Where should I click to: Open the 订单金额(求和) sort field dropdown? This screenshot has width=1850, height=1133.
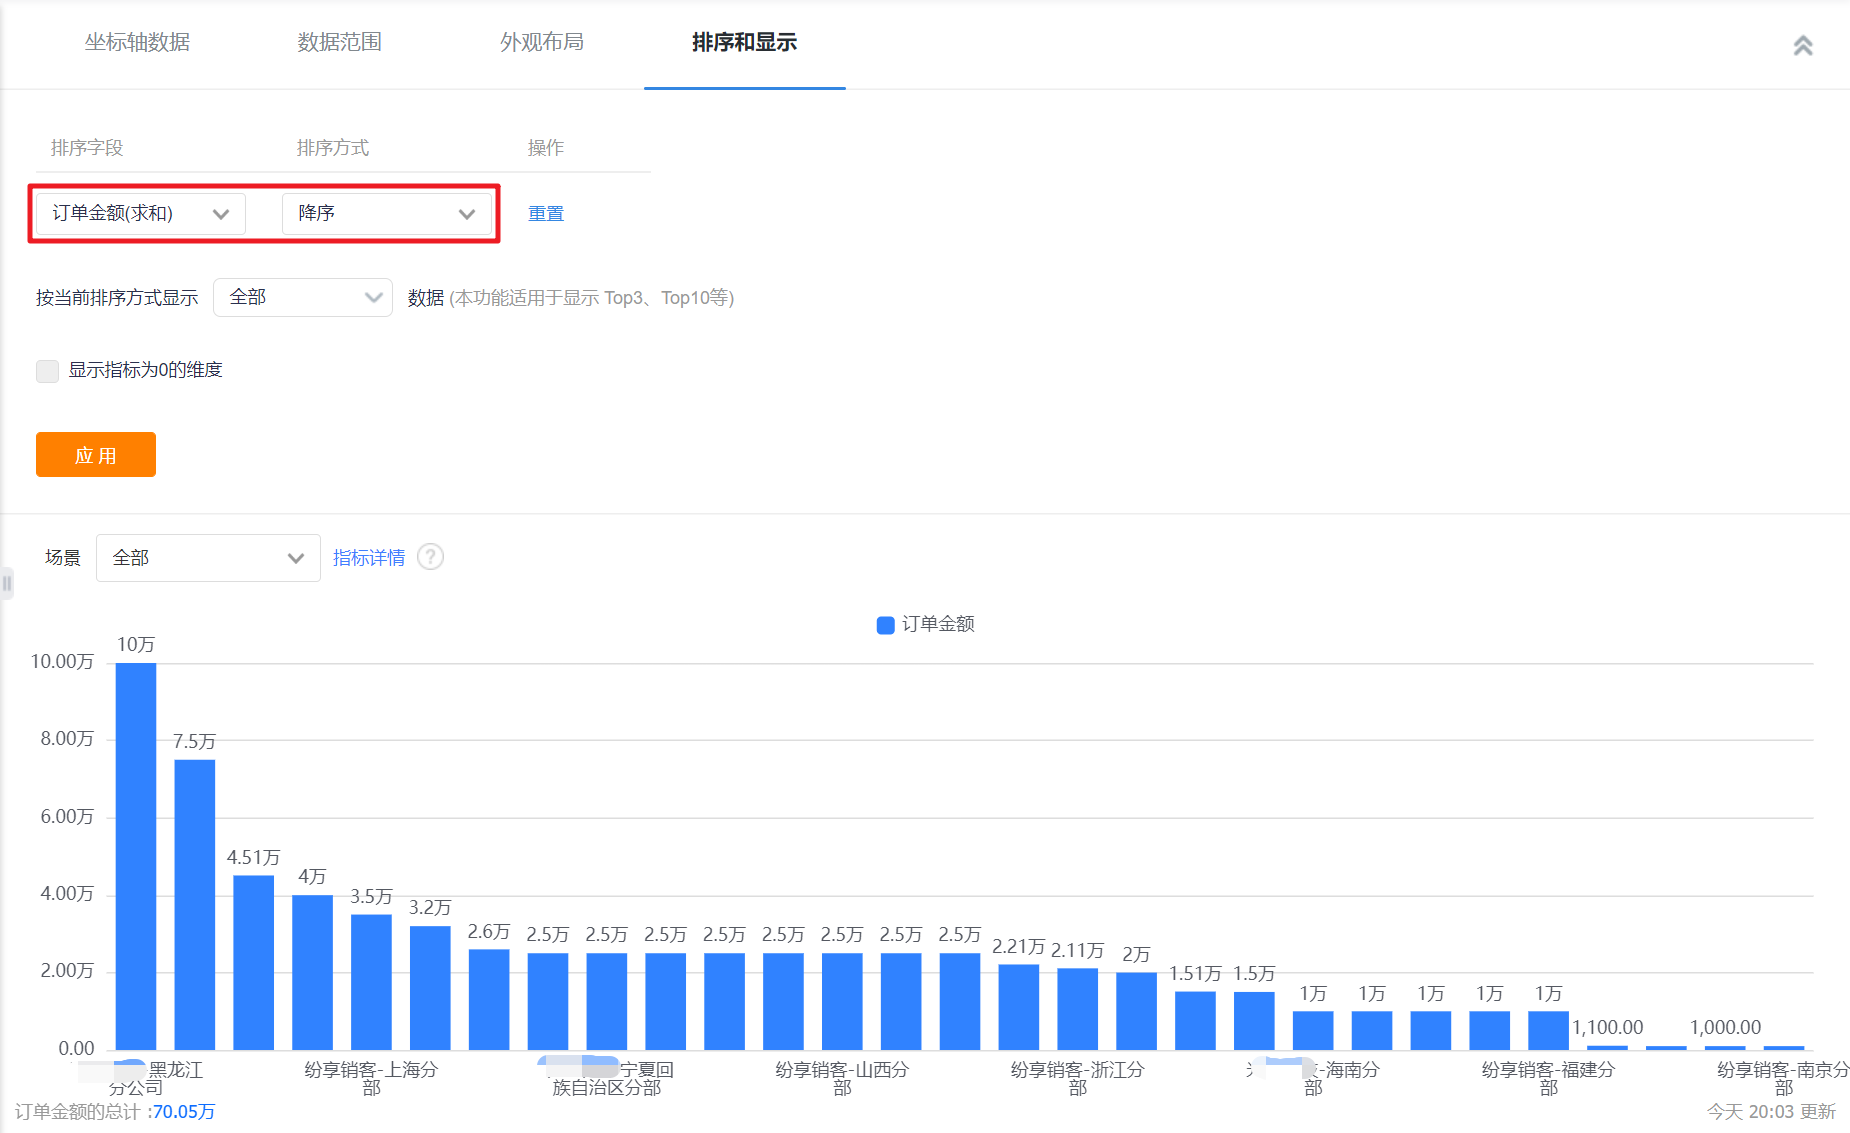click(141, 214)
